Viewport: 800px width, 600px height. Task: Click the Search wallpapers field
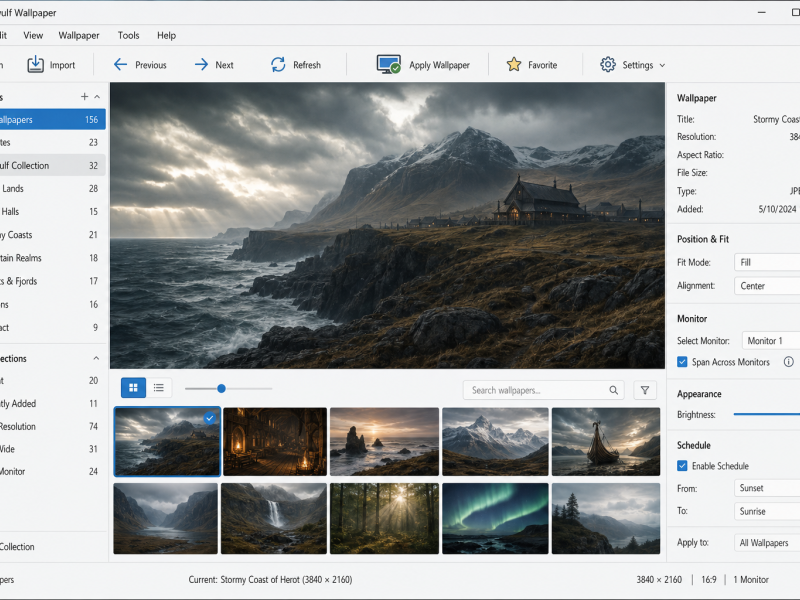point(545,390)
